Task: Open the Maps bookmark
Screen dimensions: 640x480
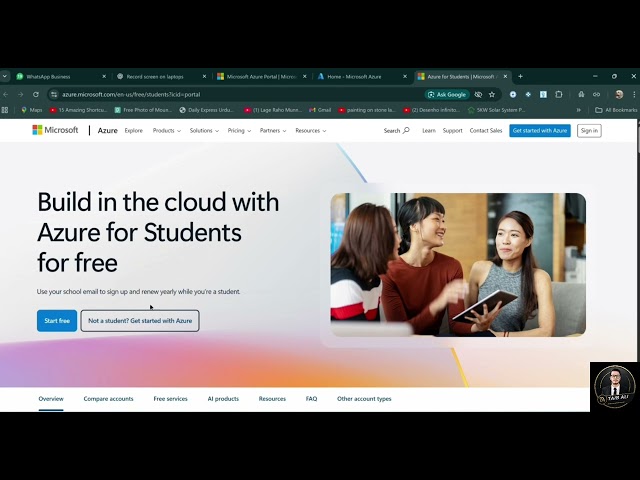Action: pos(32,110)
